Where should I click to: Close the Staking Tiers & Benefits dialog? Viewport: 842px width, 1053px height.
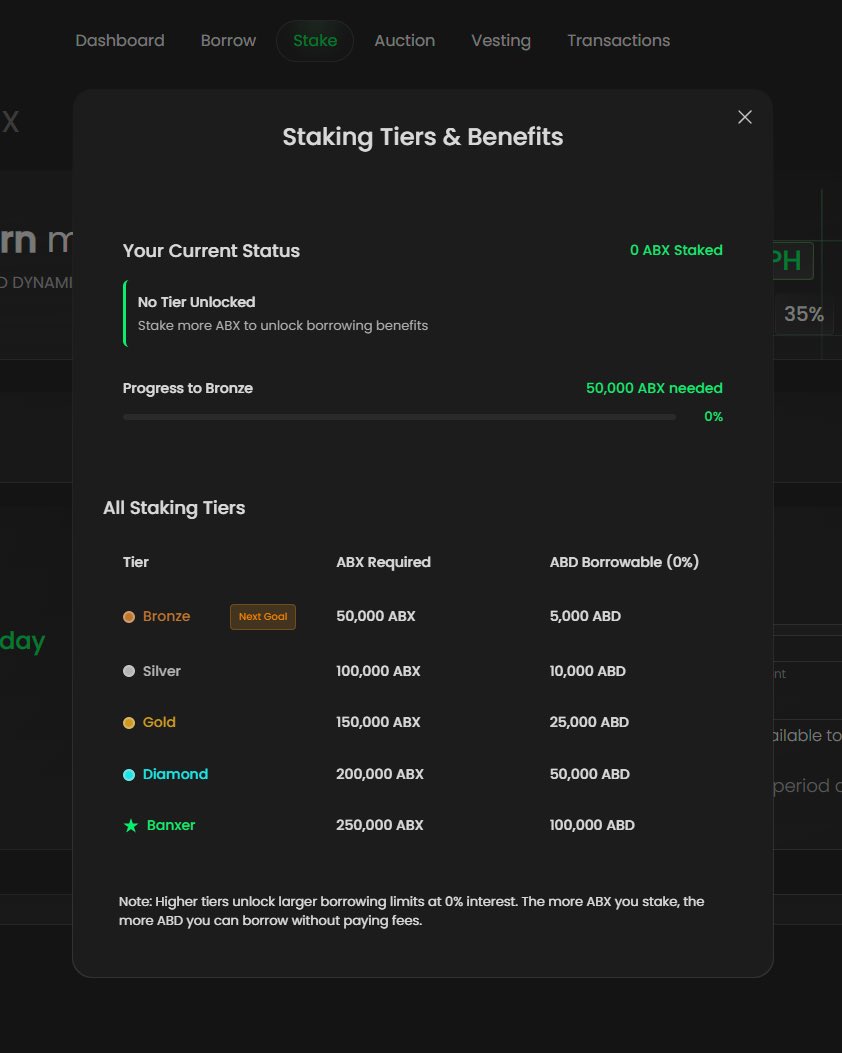point(745,117)
